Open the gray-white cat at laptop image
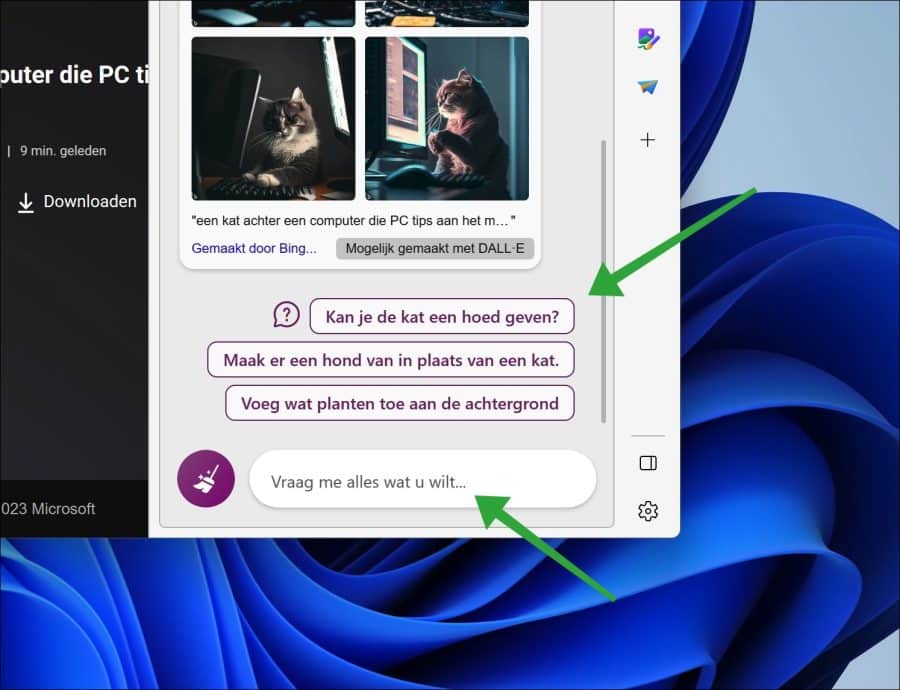Image resolution: width=900 pixels, height=690 pixels. tap(273, 119)
